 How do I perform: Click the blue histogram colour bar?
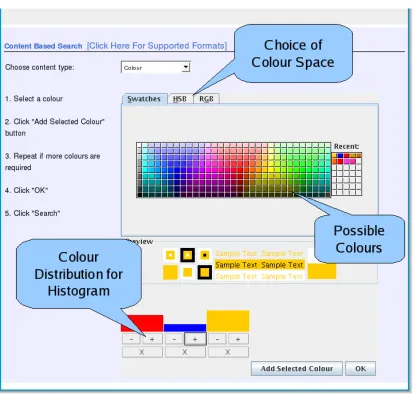point(185,328)
